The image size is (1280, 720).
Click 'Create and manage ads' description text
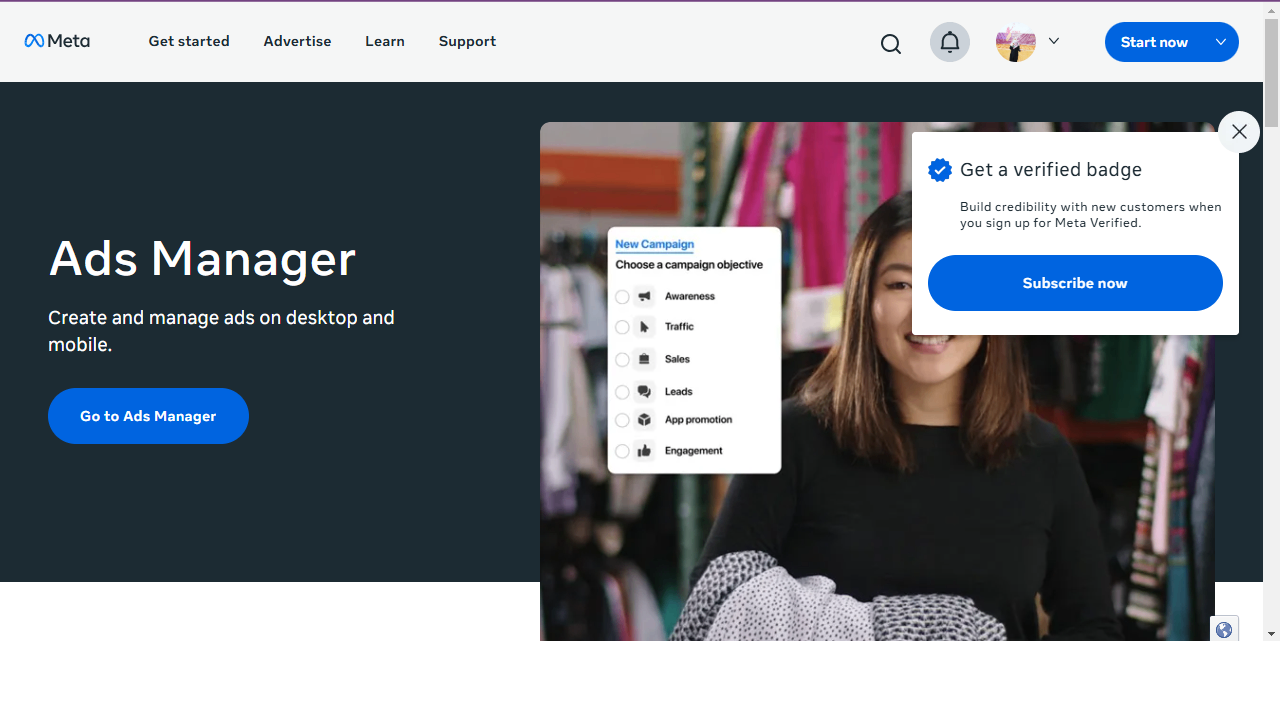click(221, 331)
